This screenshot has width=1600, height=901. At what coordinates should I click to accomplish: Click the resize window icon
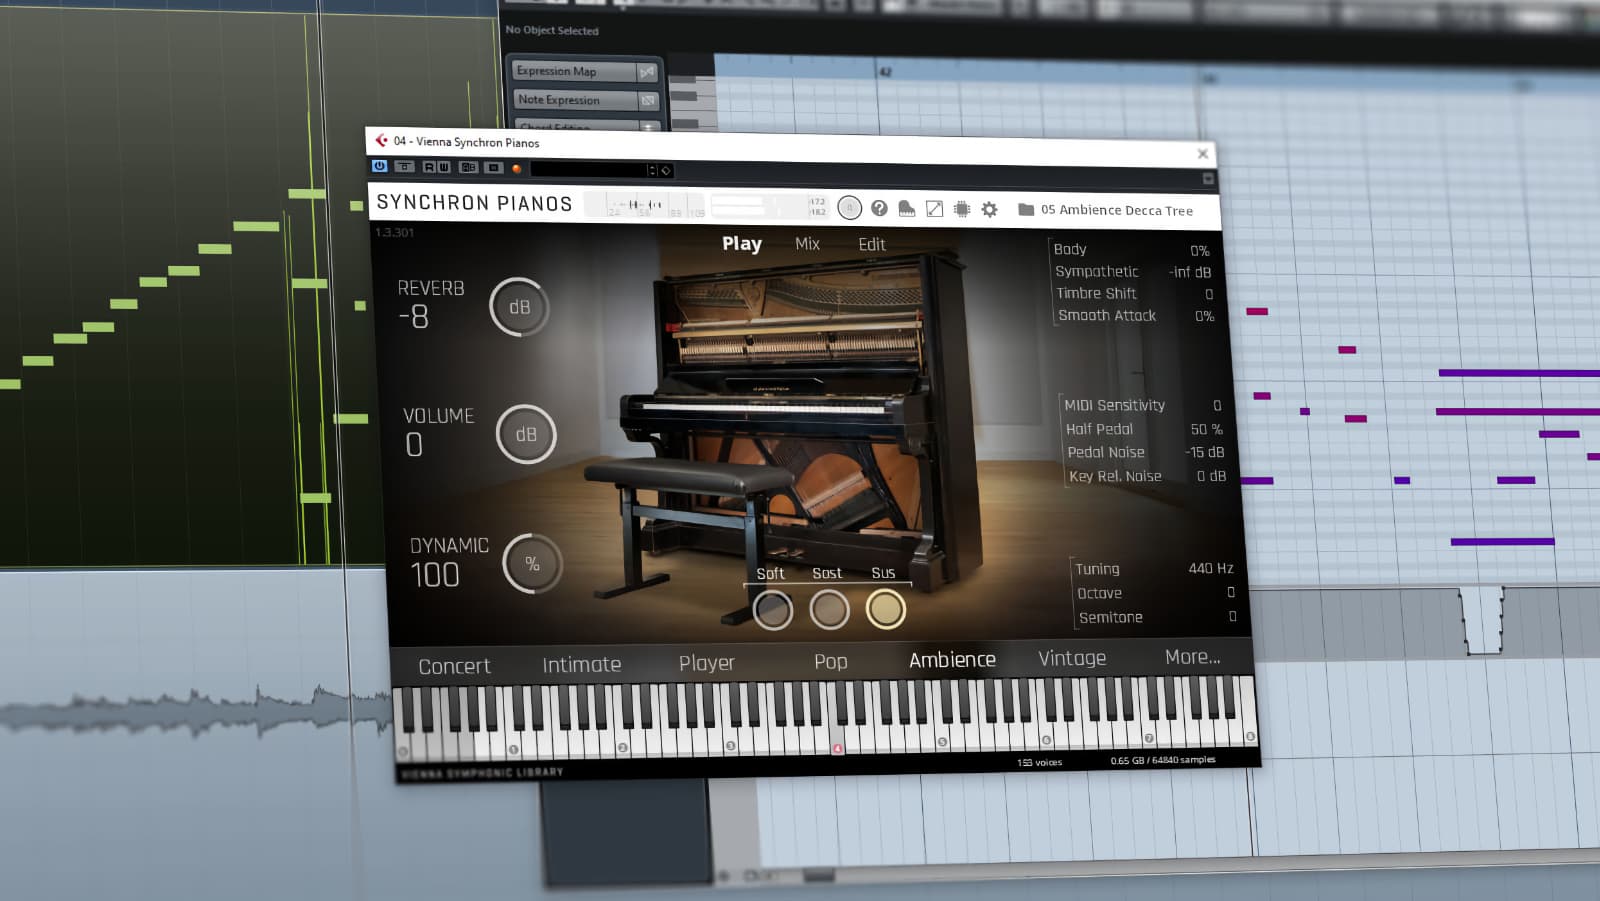(x=934, y=209)
